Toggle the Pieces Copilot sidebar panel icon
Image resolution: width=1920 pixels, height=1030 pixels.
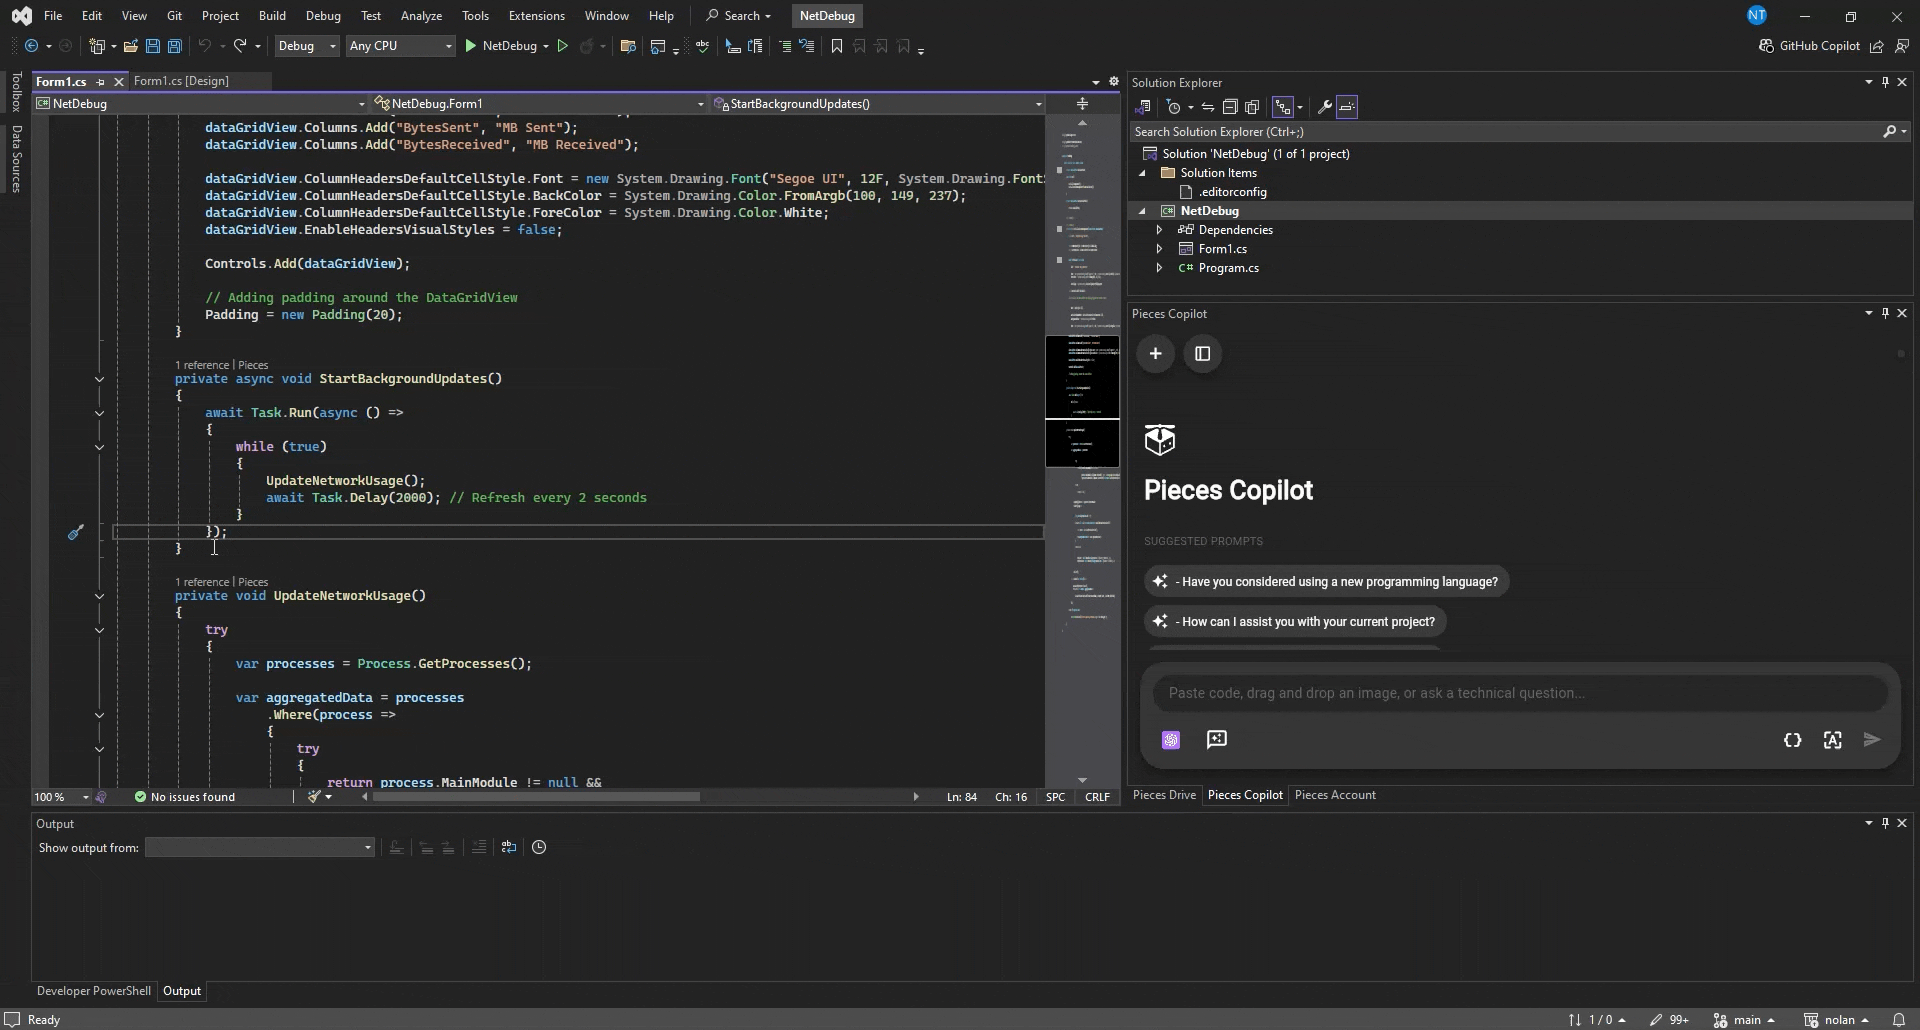click(x=1203, y=354)
